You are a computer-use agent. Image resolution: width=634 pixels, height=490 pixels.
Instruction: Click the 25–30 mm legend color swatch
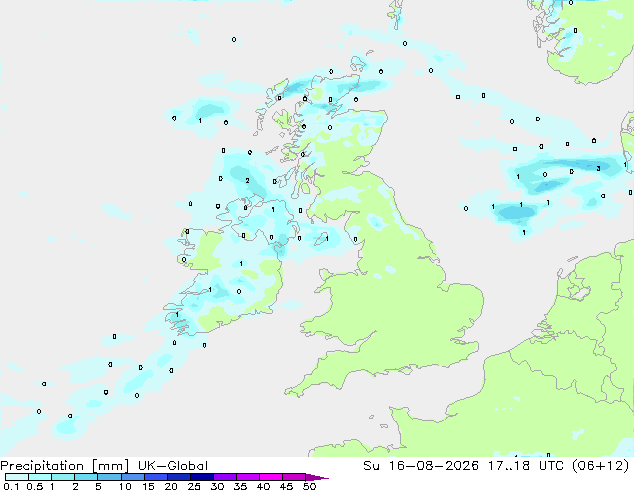tap(201, 477)
